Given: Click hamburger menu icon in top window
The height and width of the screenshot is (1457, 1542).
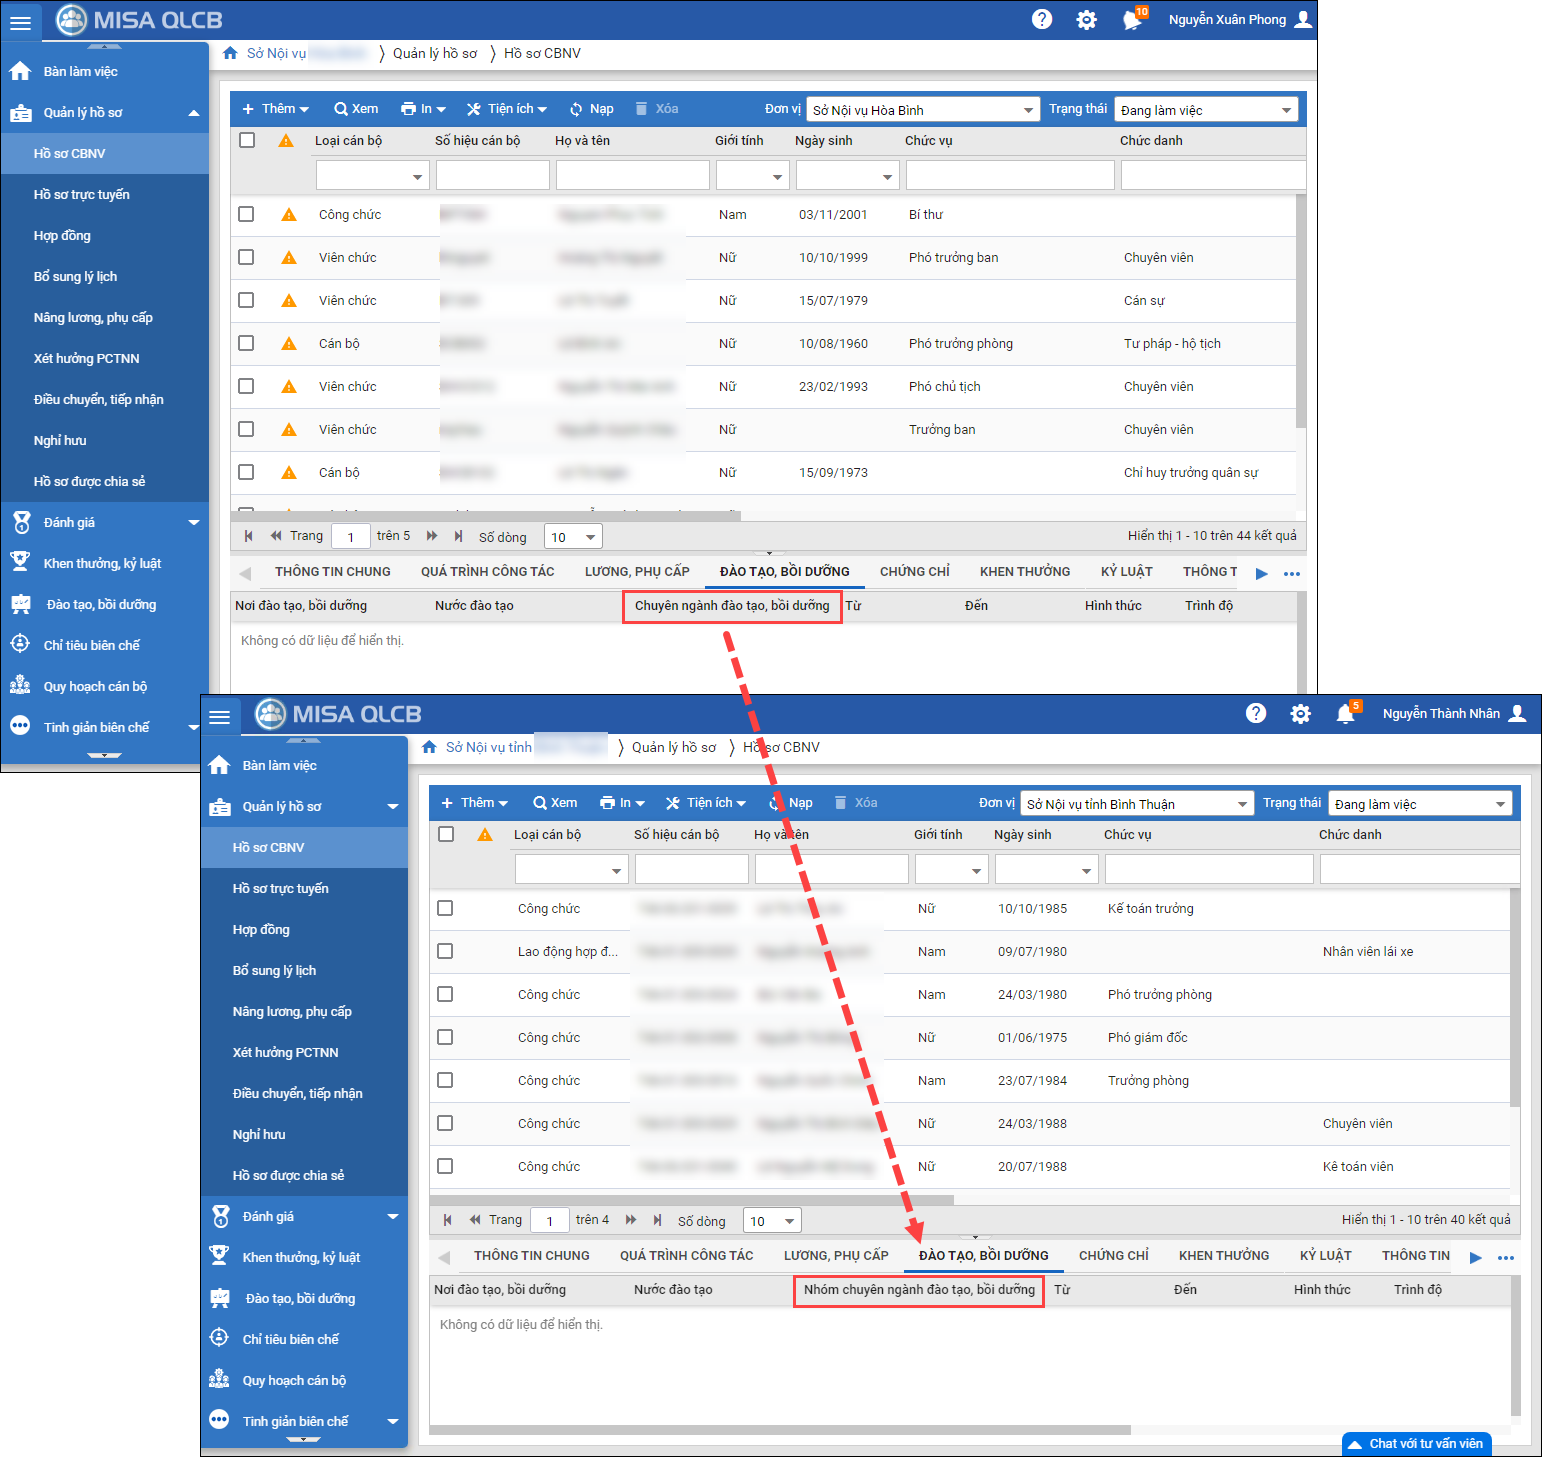Looking at the screenshot, I should [x=20, y=22].
